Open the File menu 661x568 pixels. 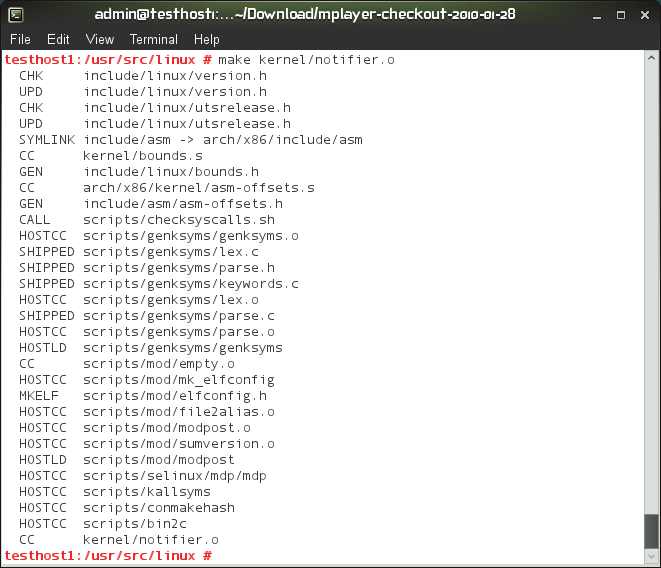(x=20, y=39)
